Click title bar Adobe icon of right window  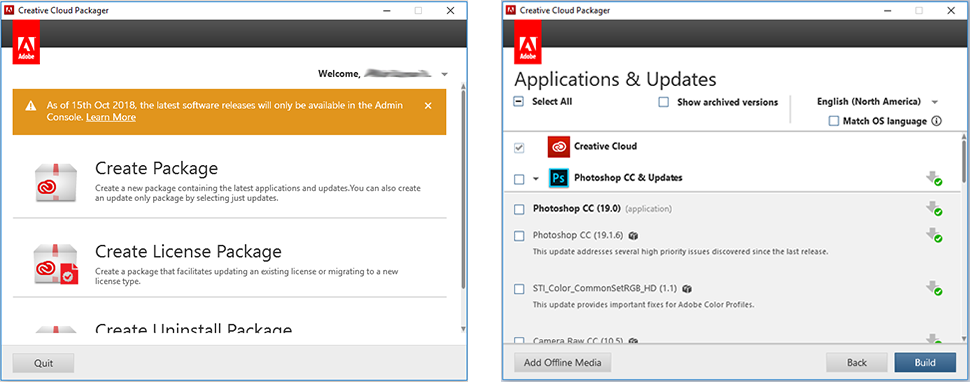[510, 10]
